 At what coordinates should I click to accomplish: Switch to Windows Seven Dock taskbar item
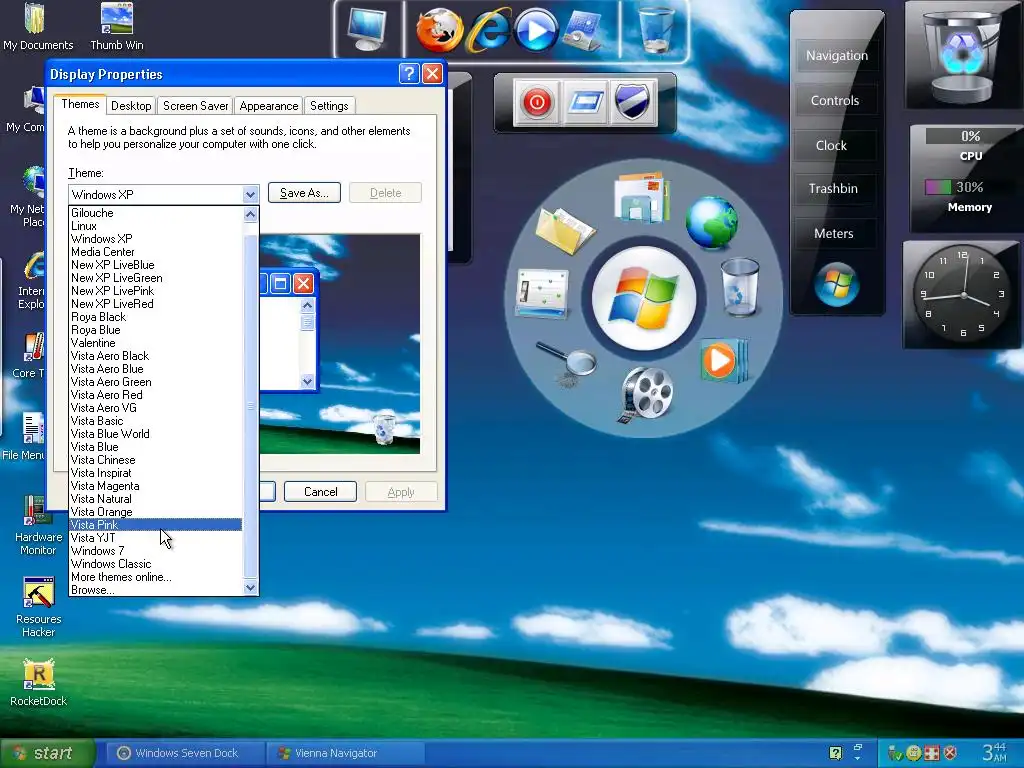tap(185, 753)
